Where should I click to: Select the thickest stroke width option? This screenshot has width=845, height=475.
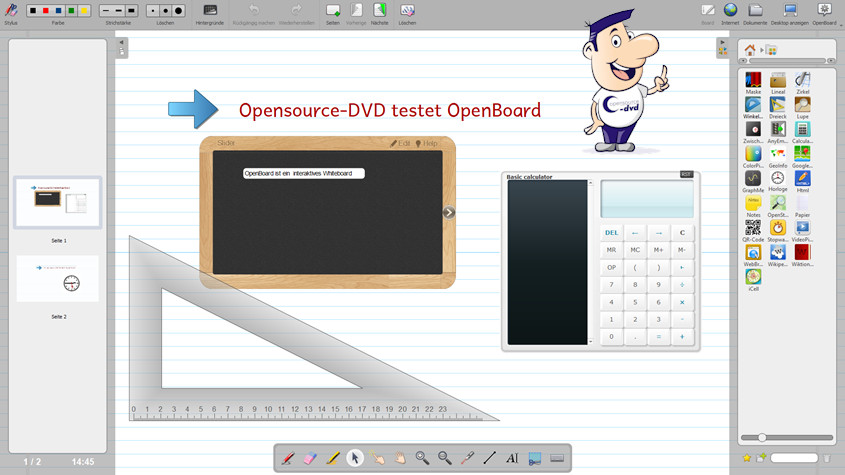coord(131,11)
